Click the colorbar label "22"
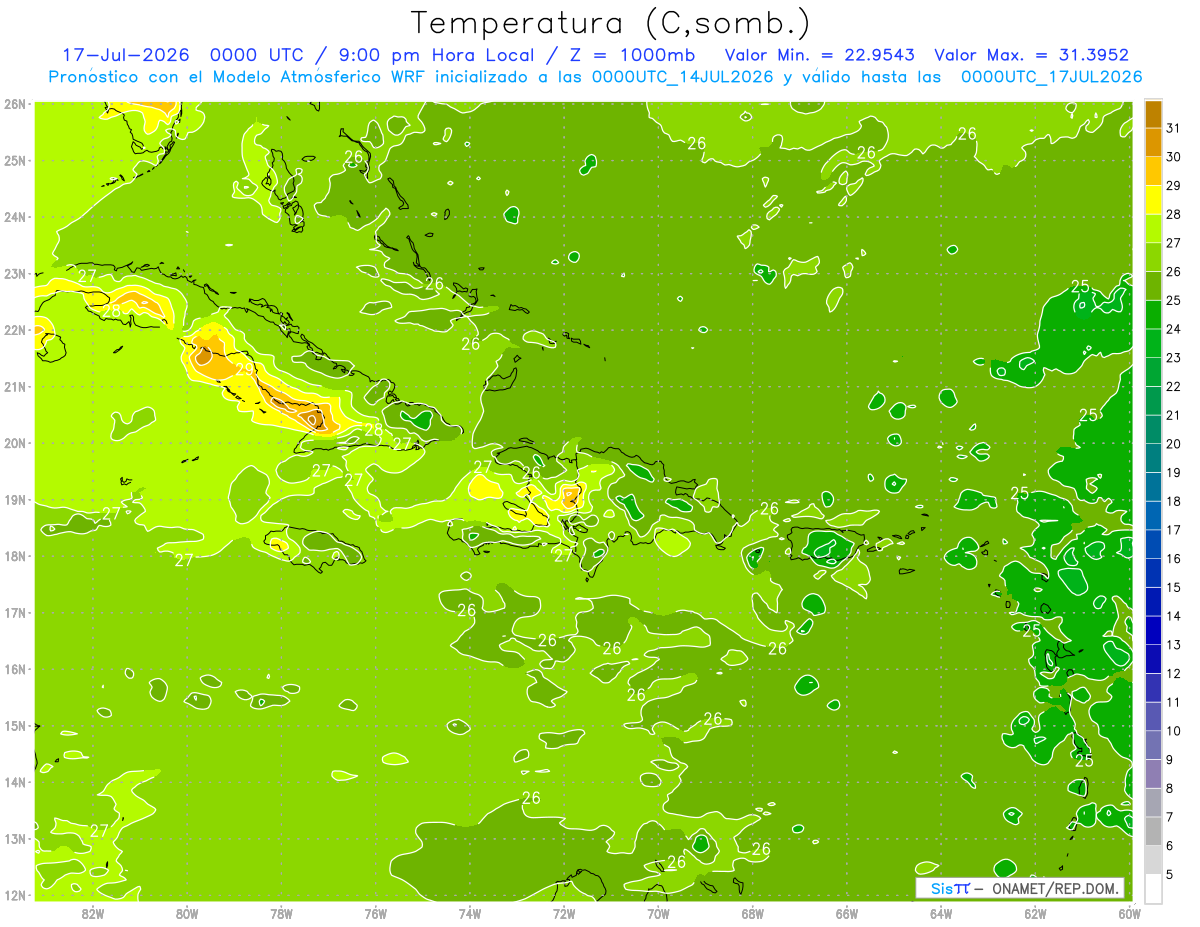1200x927 pixels. 1173,386
